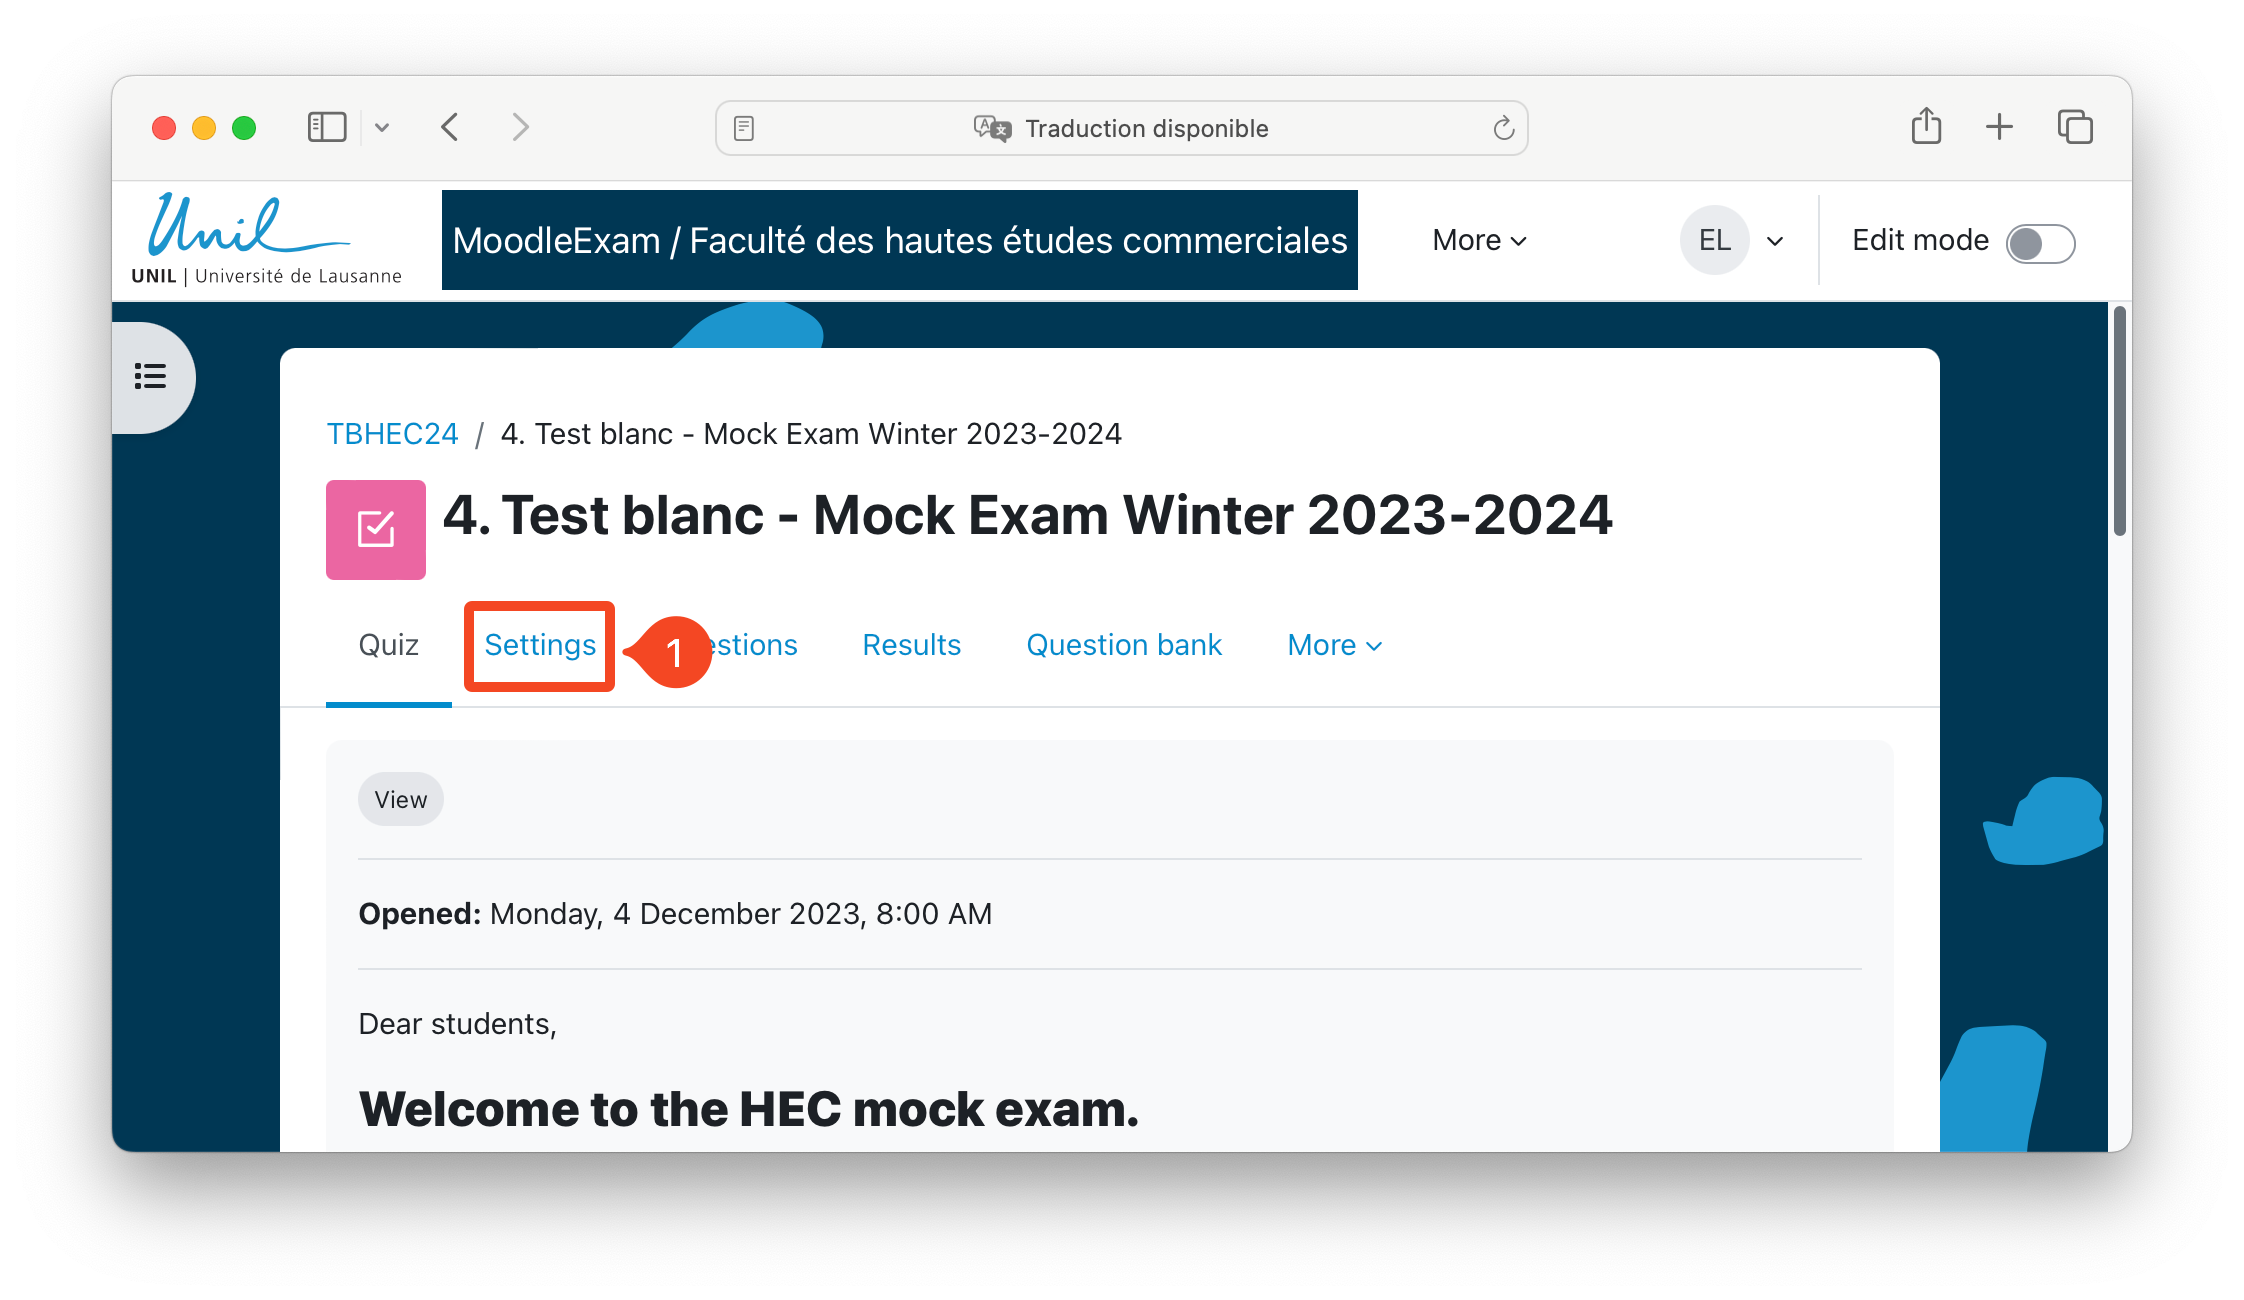Open the Question bank tab
This screenshot has width=2244, height=1300.
(x=1124, y=645)
